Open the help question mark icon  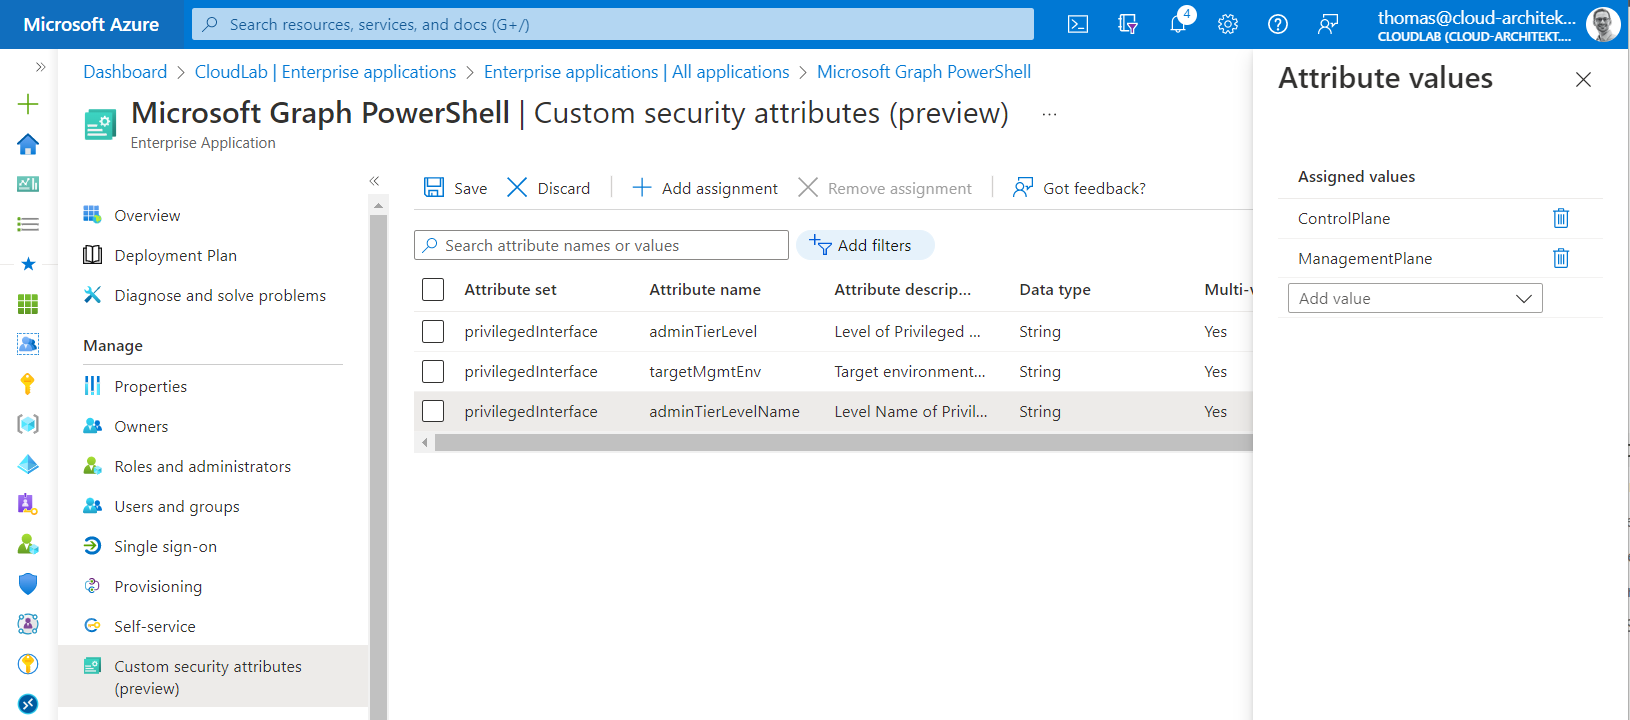(1278, 24)
